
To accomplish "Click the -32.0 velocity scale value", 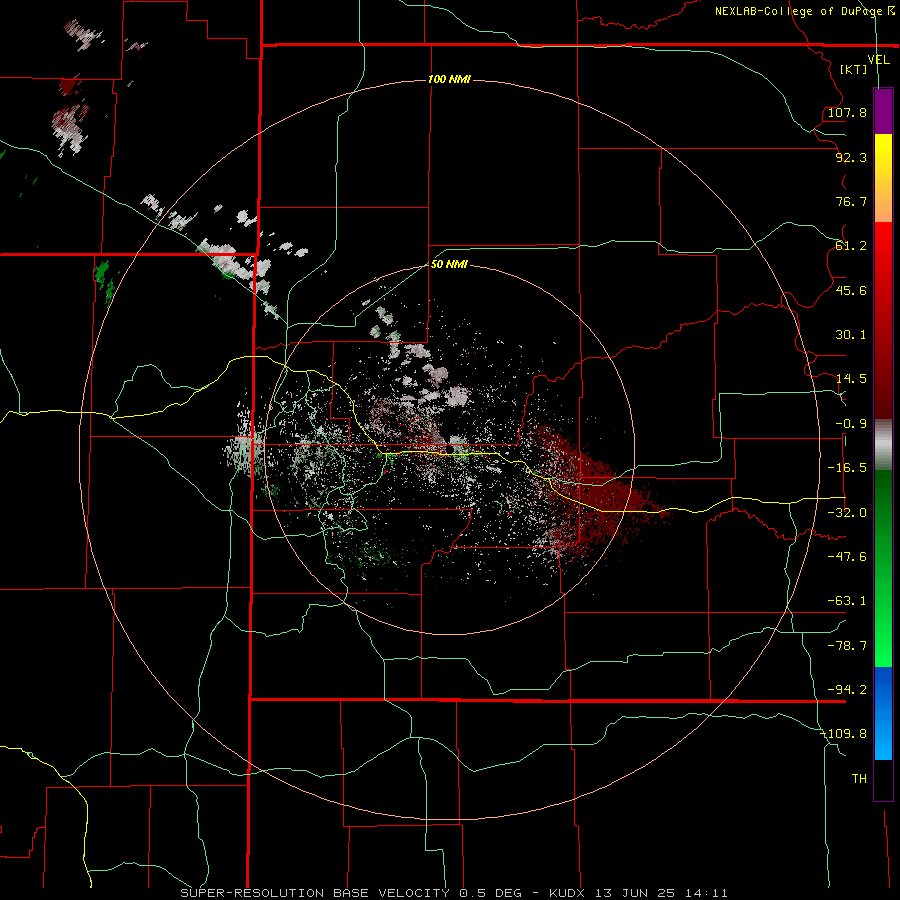I will coord(847,513).
